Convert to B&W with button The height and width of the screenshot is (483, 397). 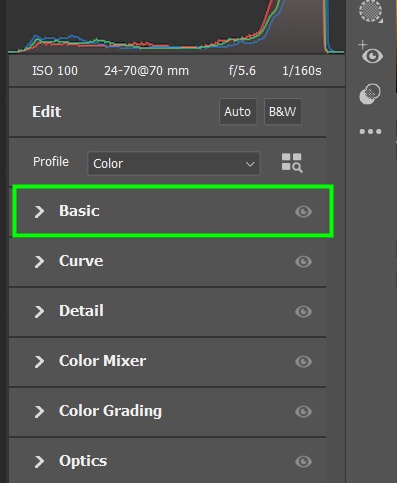tap(283, 112)
